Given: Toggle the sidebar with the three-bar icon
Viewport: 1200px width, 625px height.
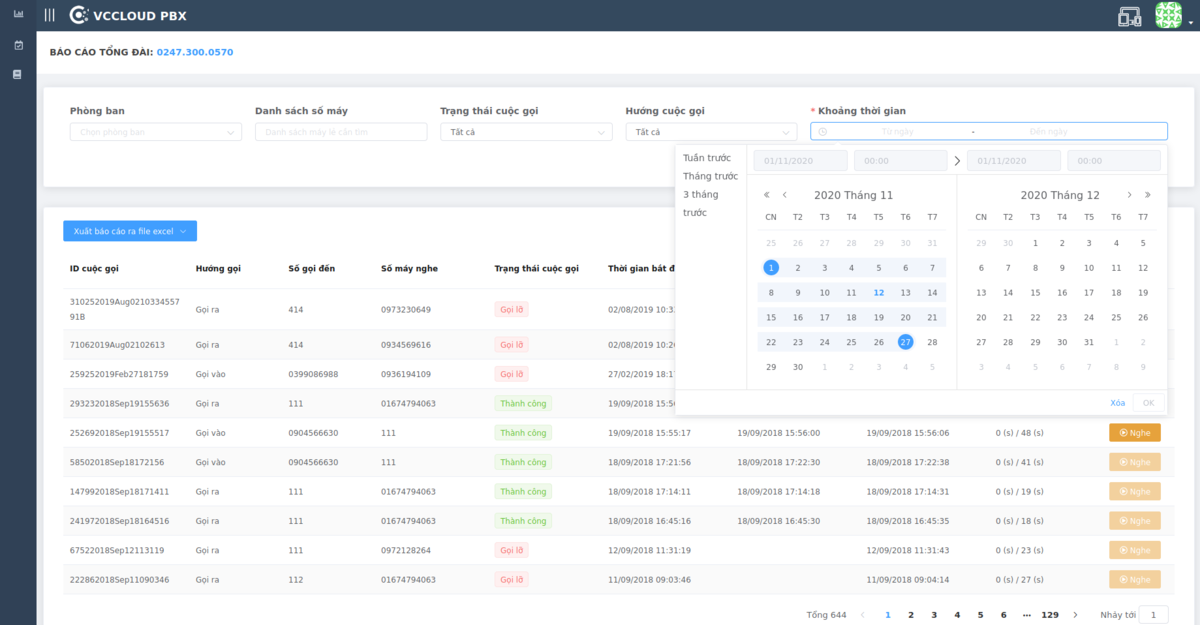Looking at the screenshot, I should pyautogui.click(x=50, y=15).
